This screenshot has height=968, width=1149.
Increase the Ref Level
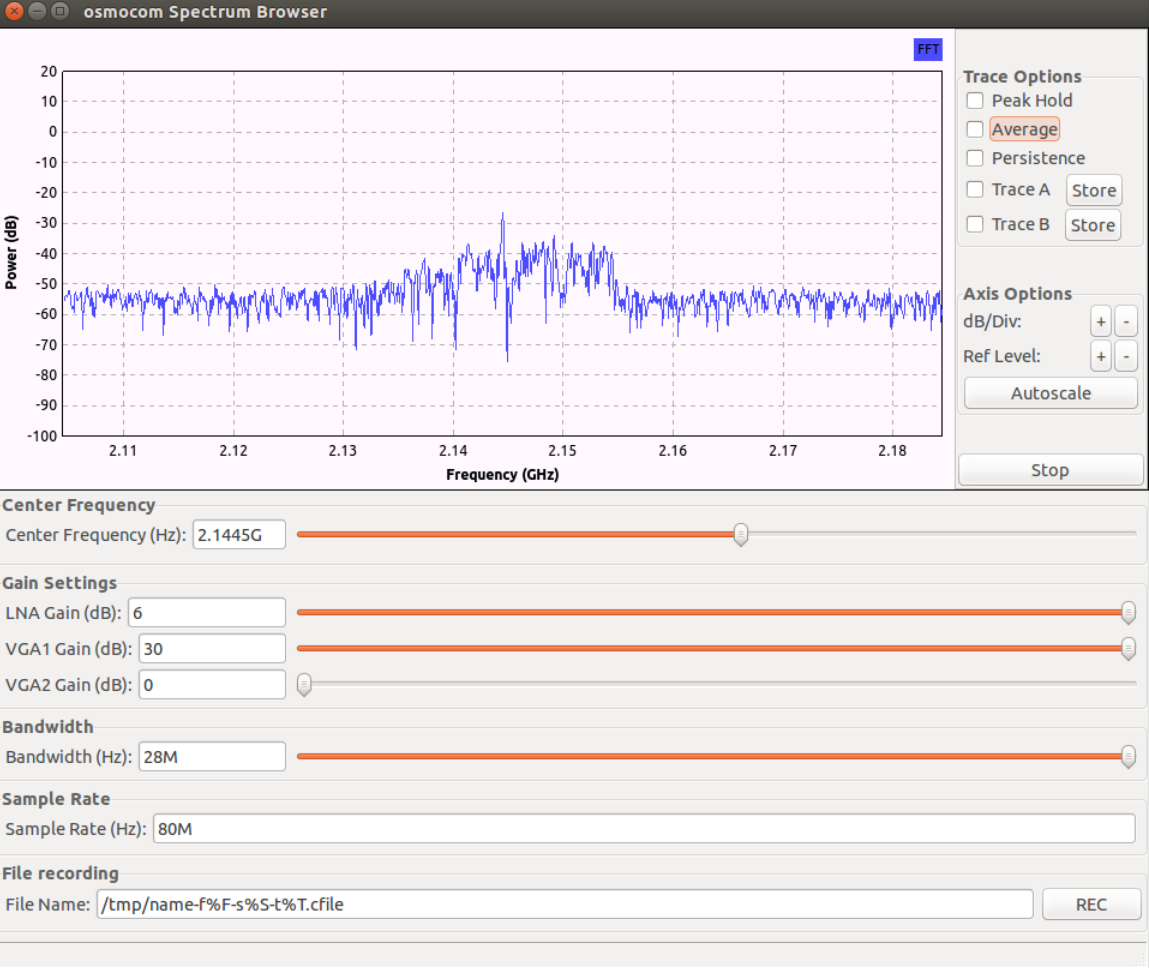point(1100,356)
